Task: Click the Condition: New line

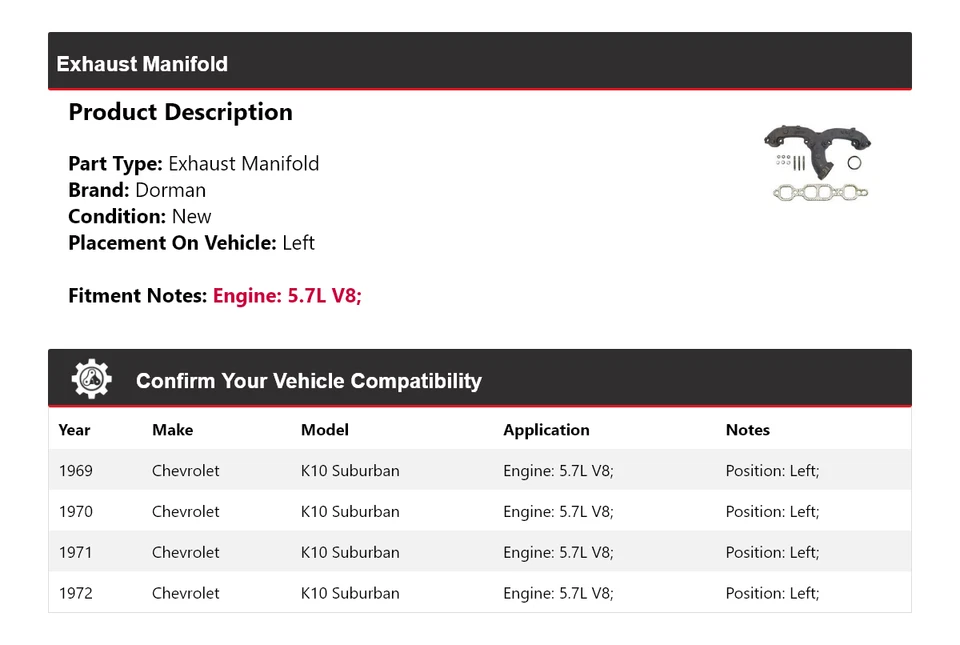Action: 140,217
